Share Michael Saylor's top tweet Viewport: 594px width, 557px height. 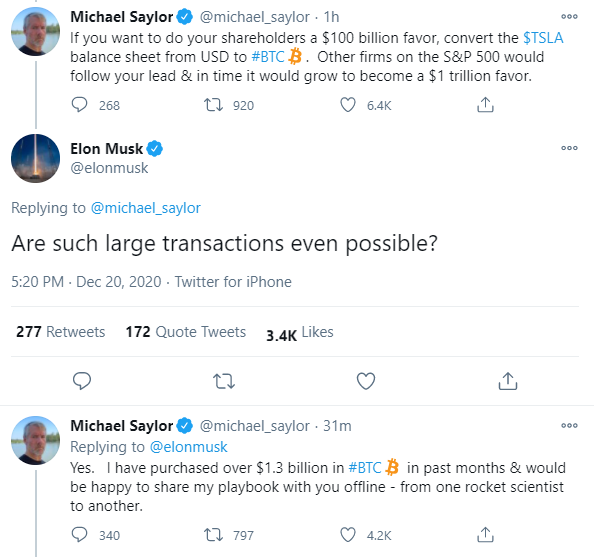coord(485,105)
